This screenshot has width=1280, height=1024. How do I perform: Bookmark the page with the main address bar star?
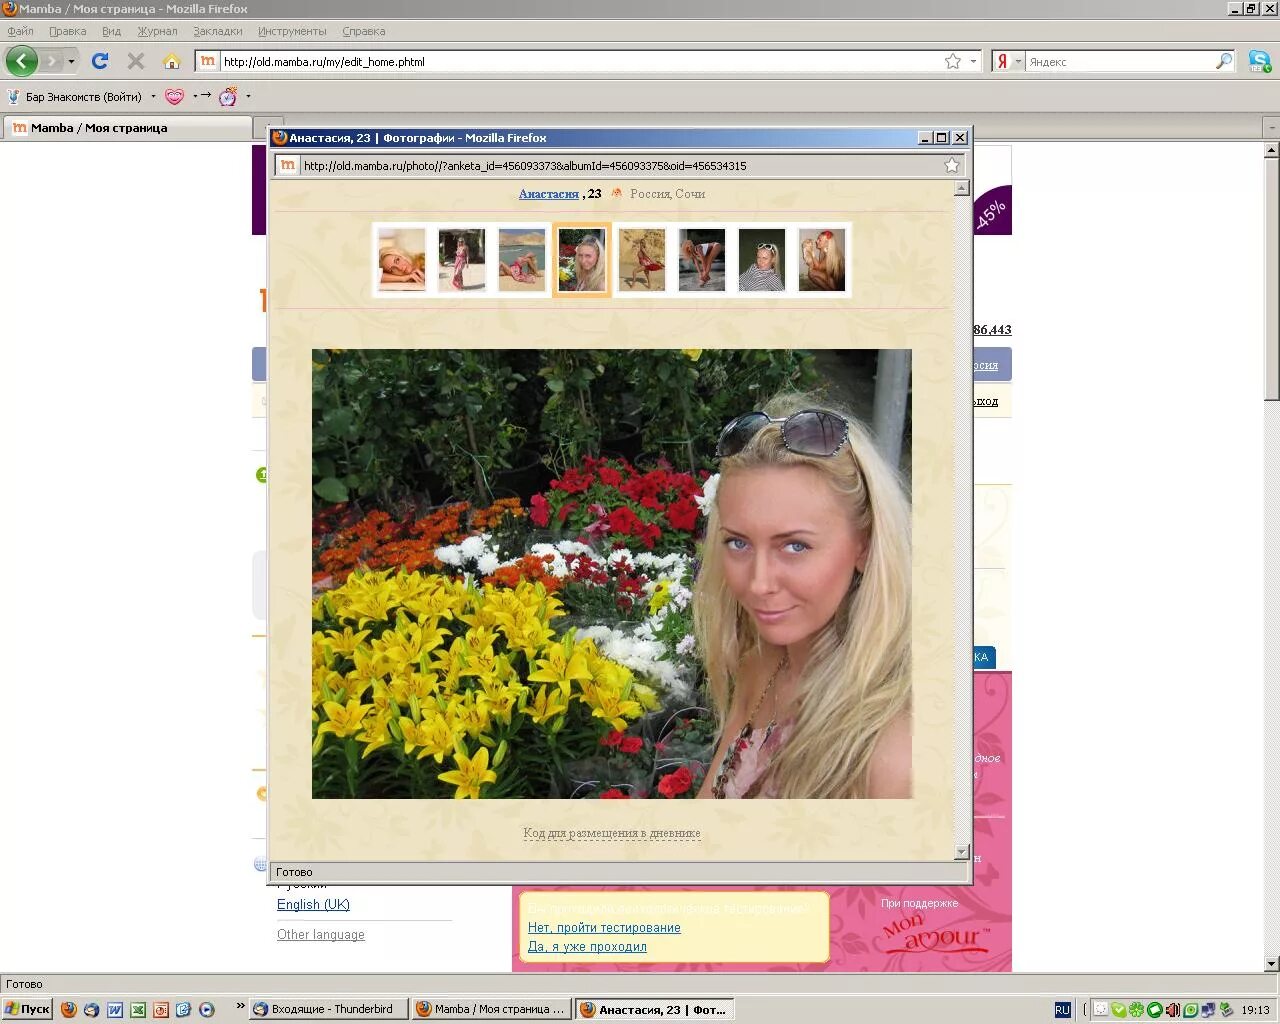953,61
